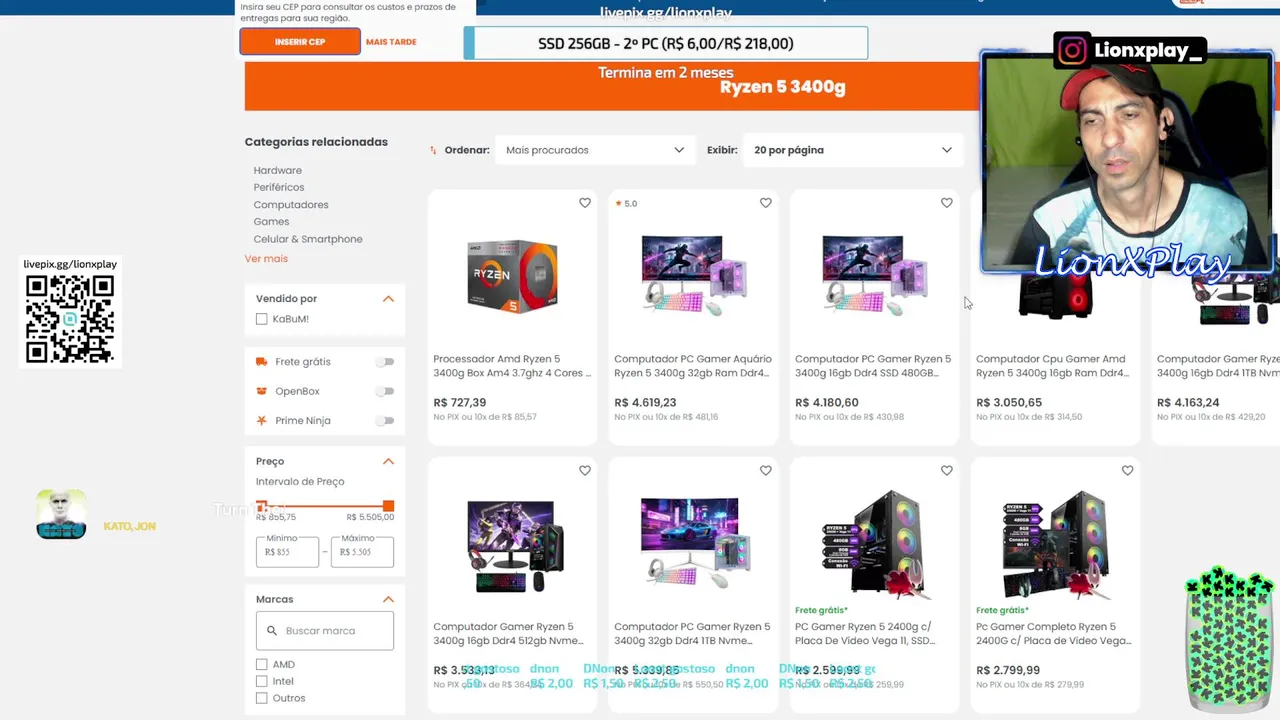
Task: Click the R$ 727,39 price
Action: pos(460,403)
